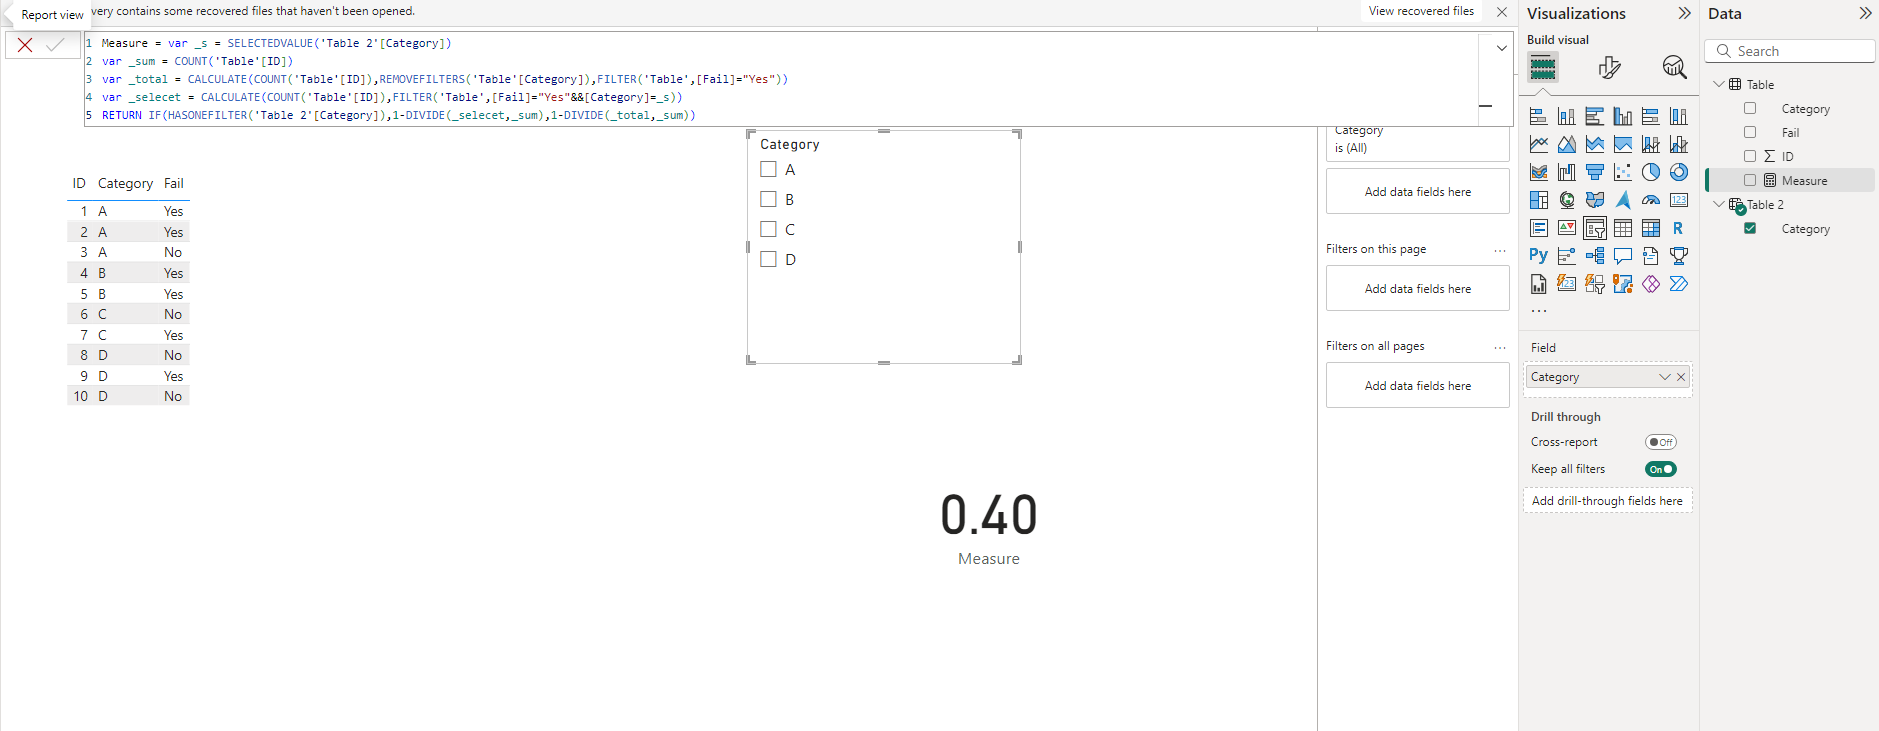
Task: Check slicer option B
Action: (768, 200)
